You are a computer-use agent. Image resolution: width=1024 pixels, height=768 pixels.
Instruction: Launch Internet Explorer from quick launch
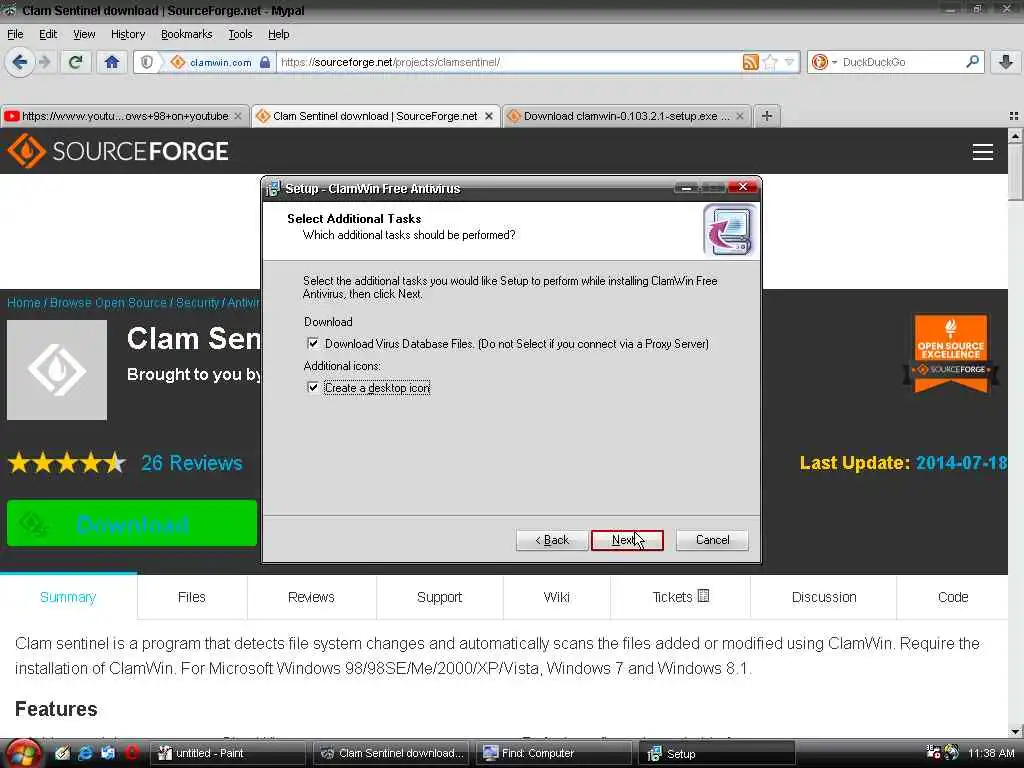pyautogui.click(x=85, y=753)
